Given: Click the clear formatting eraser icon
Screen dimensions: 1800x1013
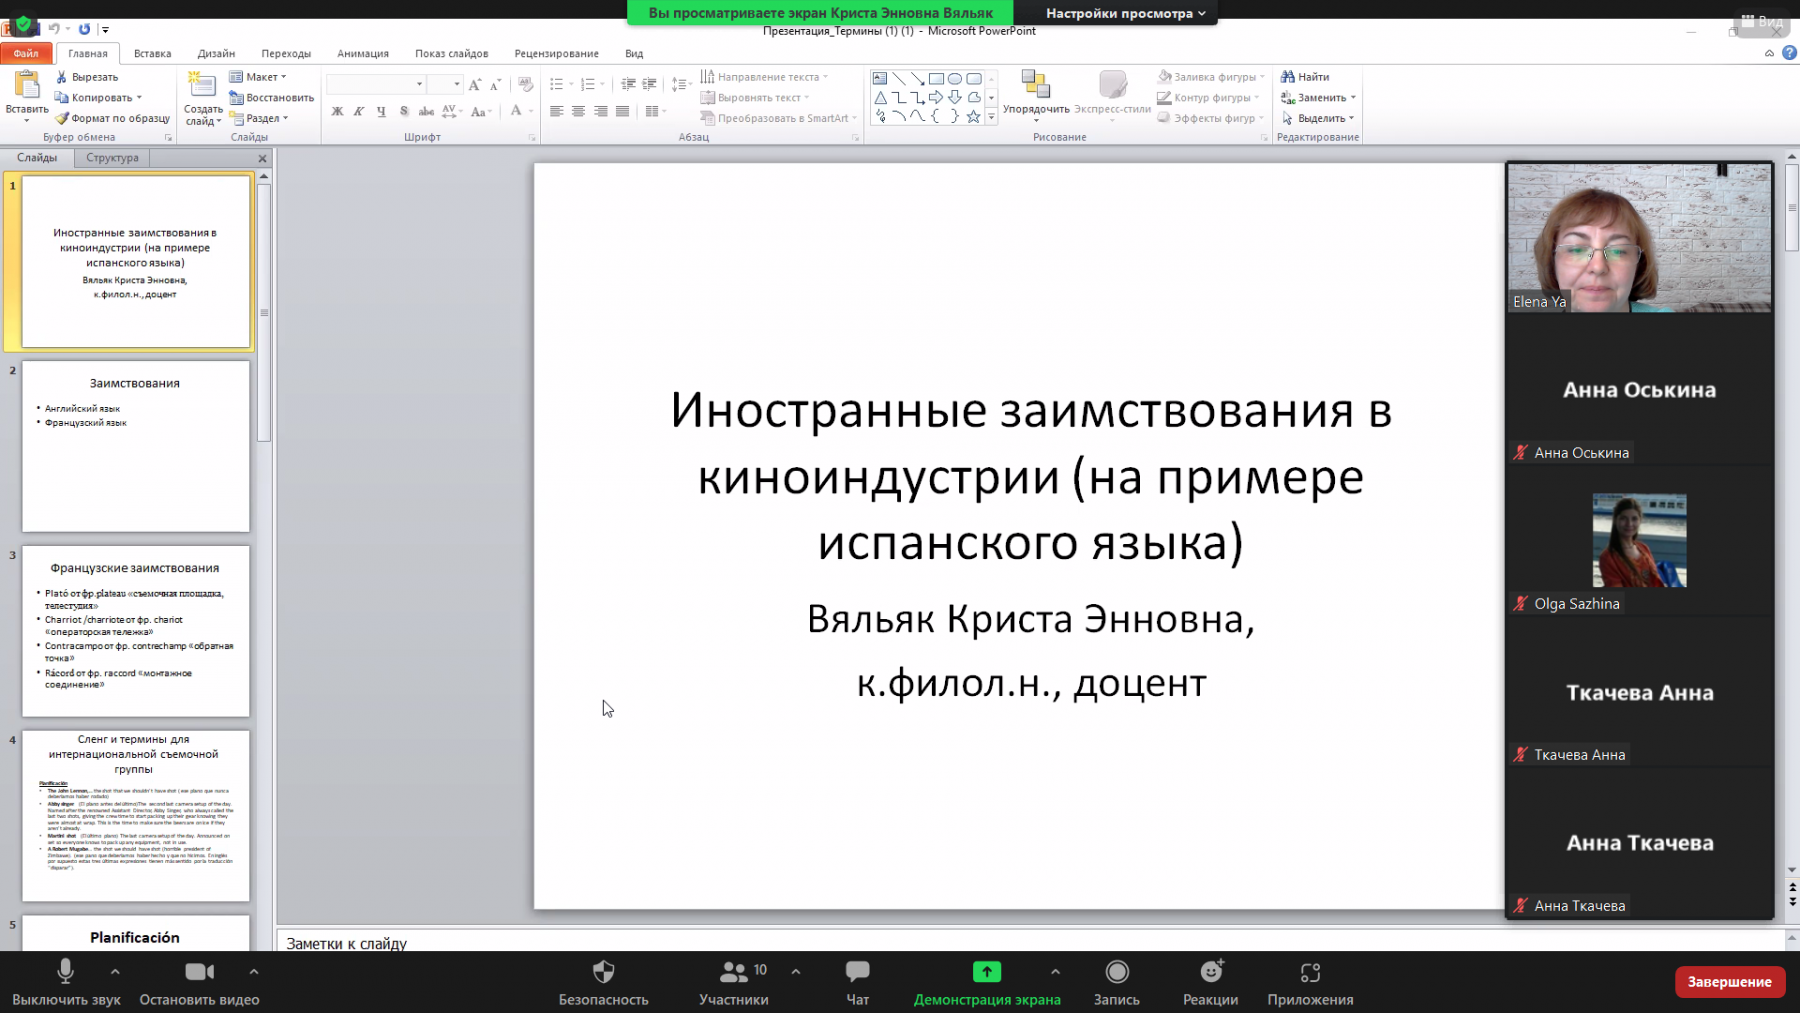Looking at the screenshot, I should pos(526,85).
